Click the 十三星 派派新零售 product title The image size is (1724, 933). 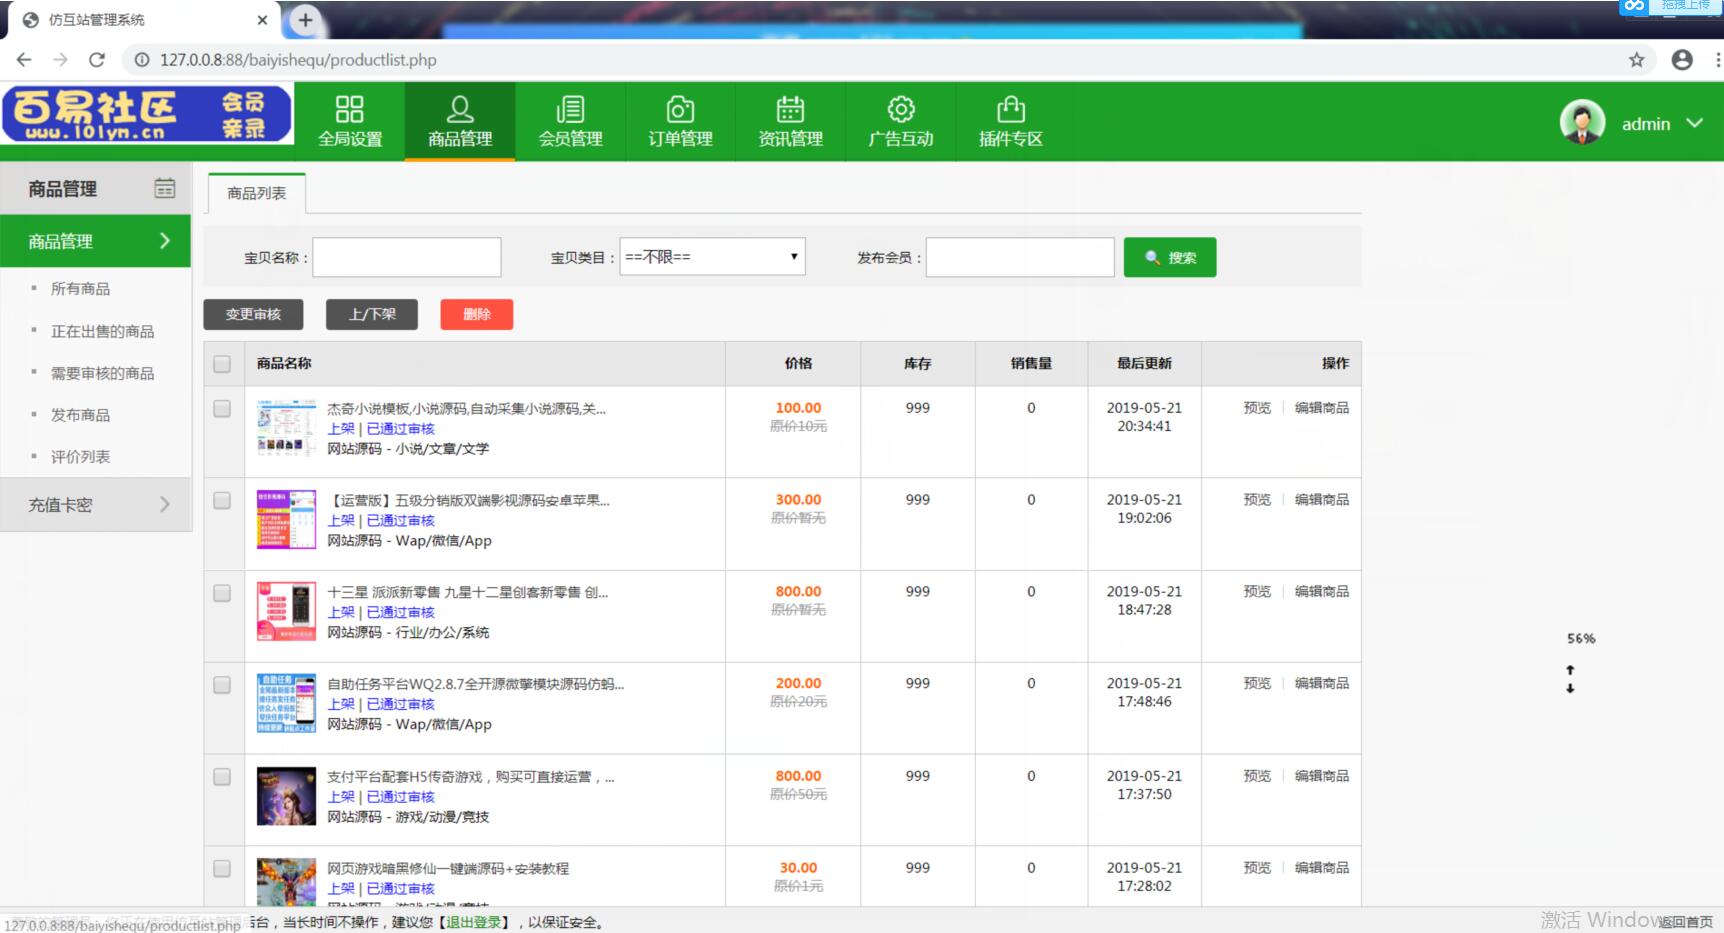pos(467,592)
